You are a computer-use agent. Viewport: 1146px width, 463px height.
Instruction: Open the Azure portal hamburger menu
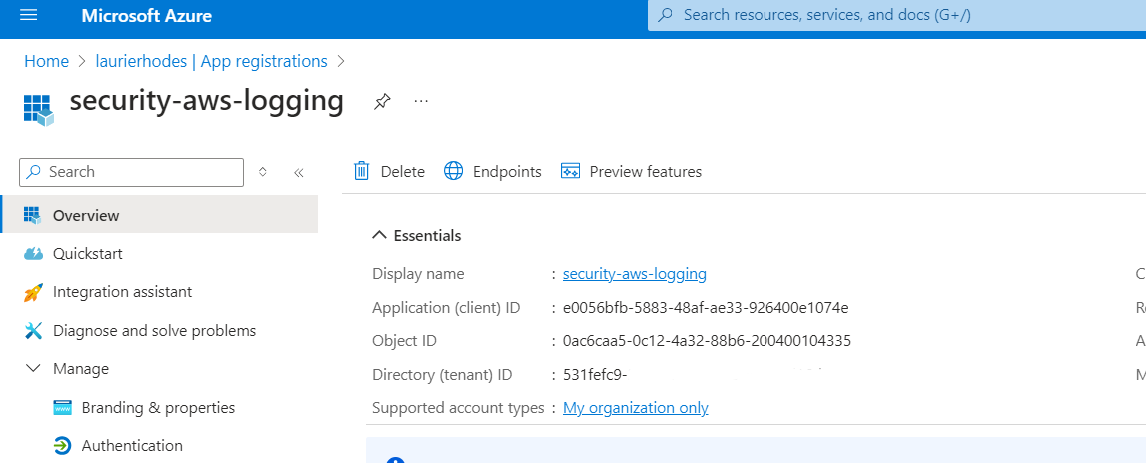point(29,15)
